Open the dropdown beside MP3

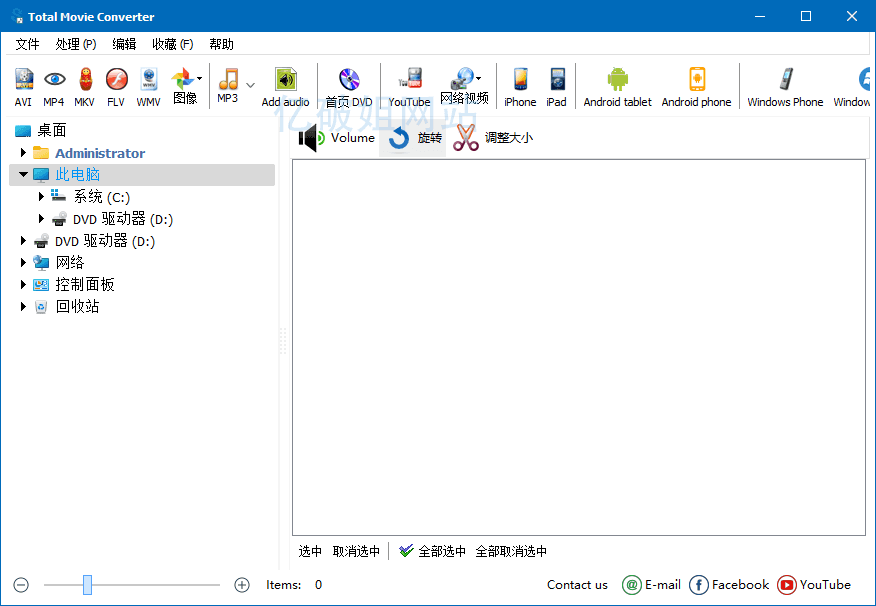point(250,85)
